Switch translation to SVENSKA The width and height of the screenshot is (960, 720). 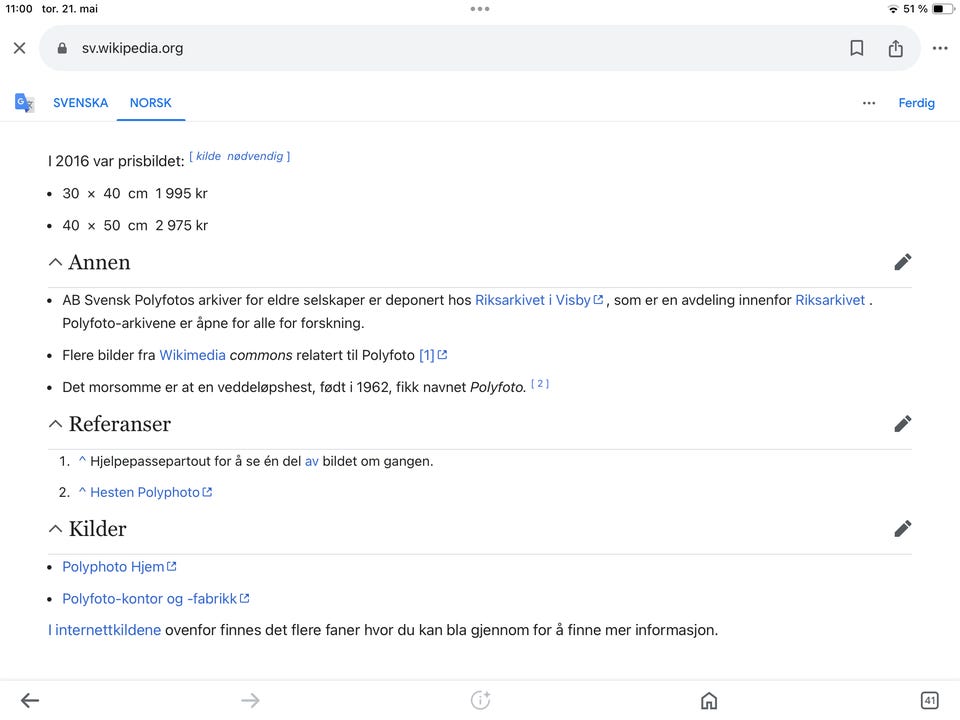80,102
